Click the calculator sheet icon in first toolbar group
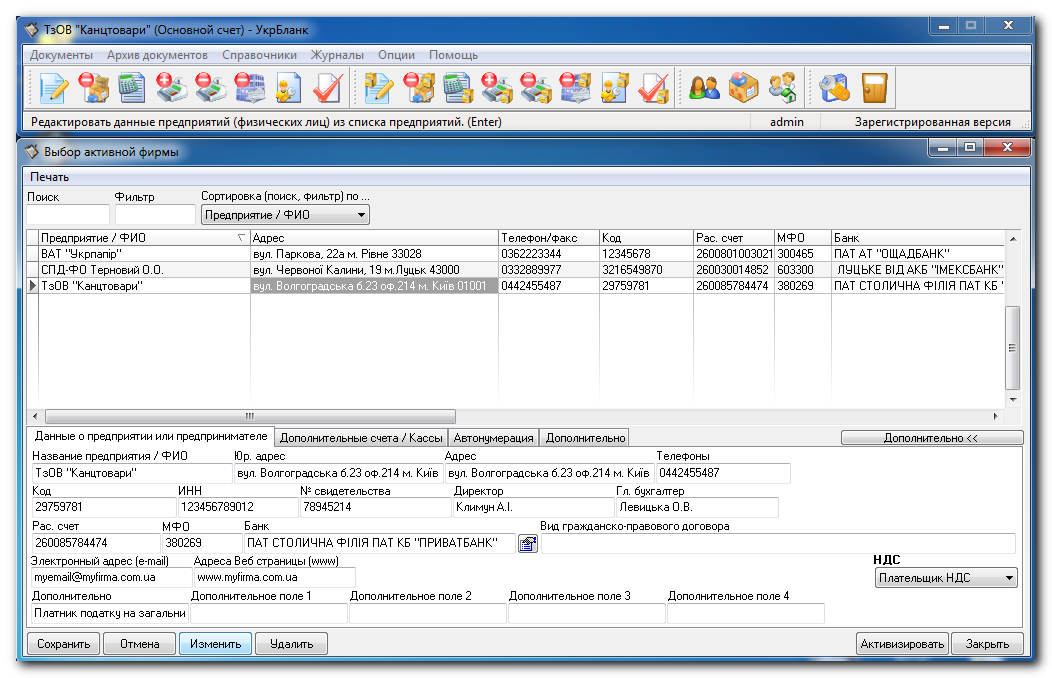Viewport: 1052px width, 678px height. coord(132,88)
